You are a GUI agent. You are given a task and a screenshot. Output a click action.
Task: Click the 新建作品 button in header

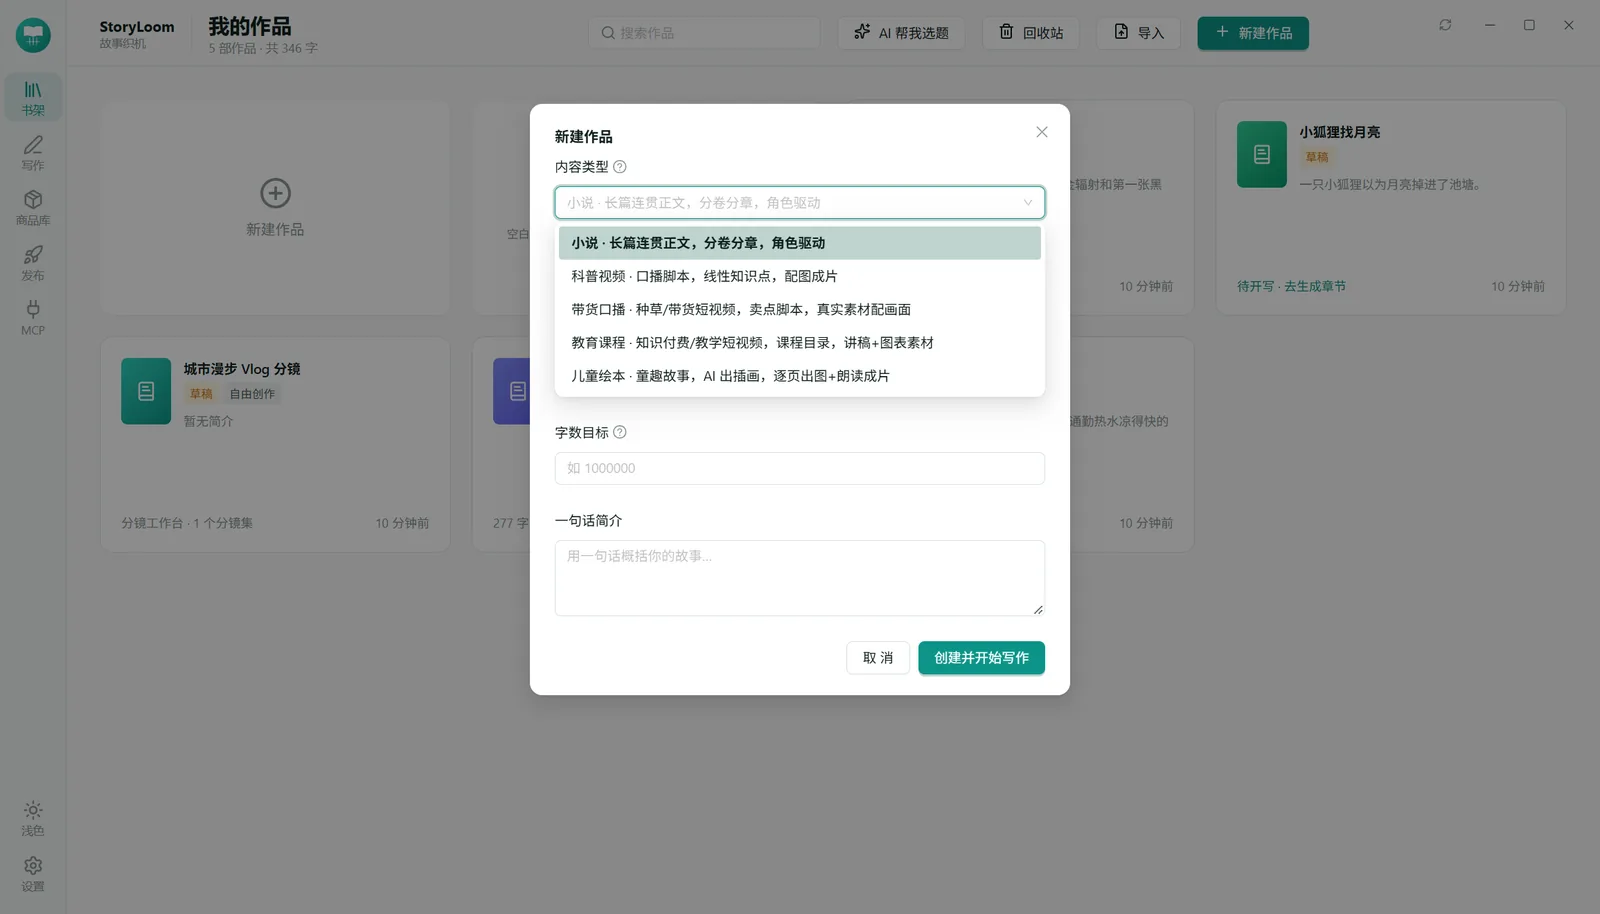(1253, 33)
